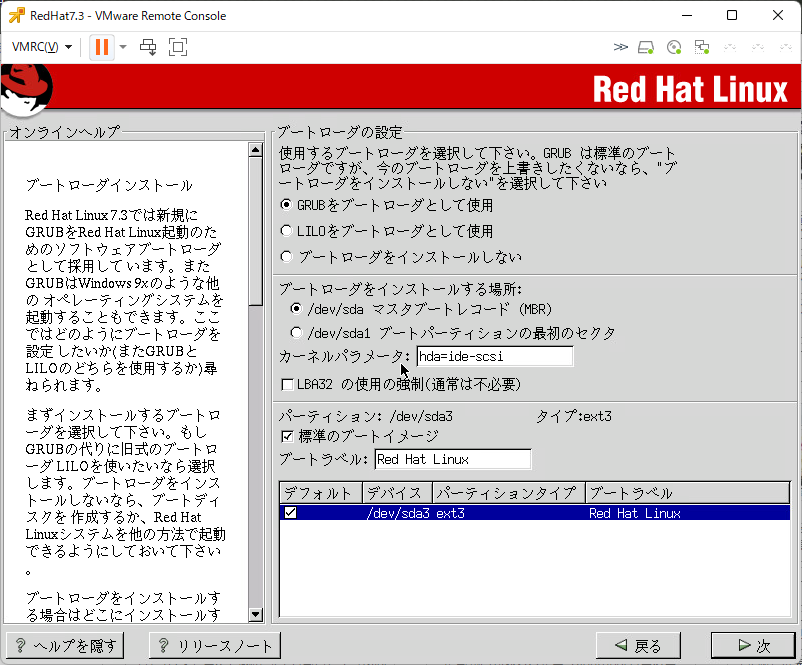802x665 pixels.
Task: Proceed with the 次 next button
Action: click(753, 646)
